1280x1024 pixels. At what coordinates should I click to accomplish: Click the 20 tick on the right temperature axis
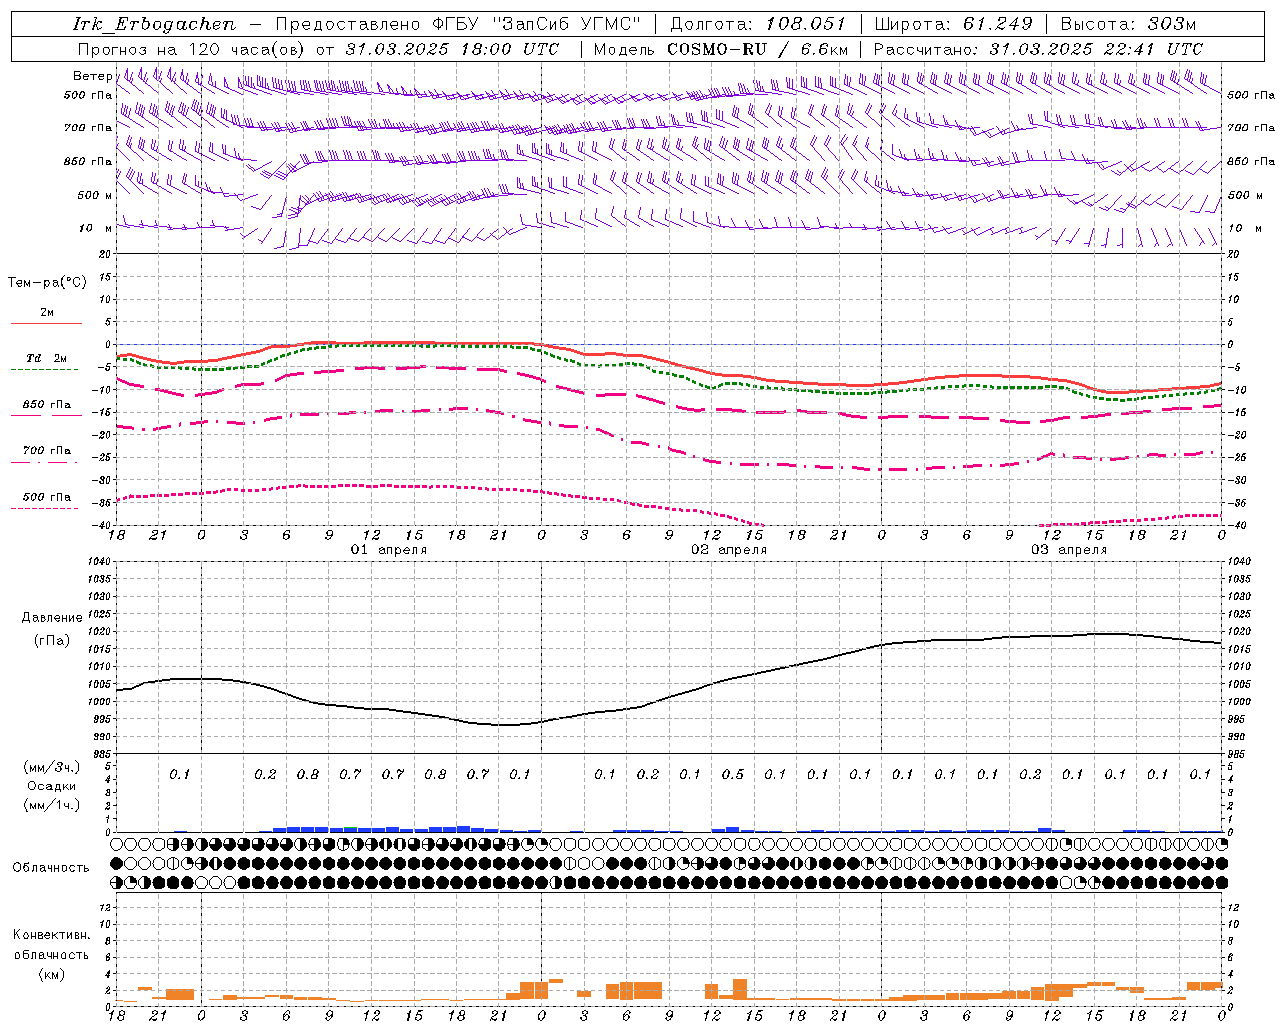(1234, 255)
